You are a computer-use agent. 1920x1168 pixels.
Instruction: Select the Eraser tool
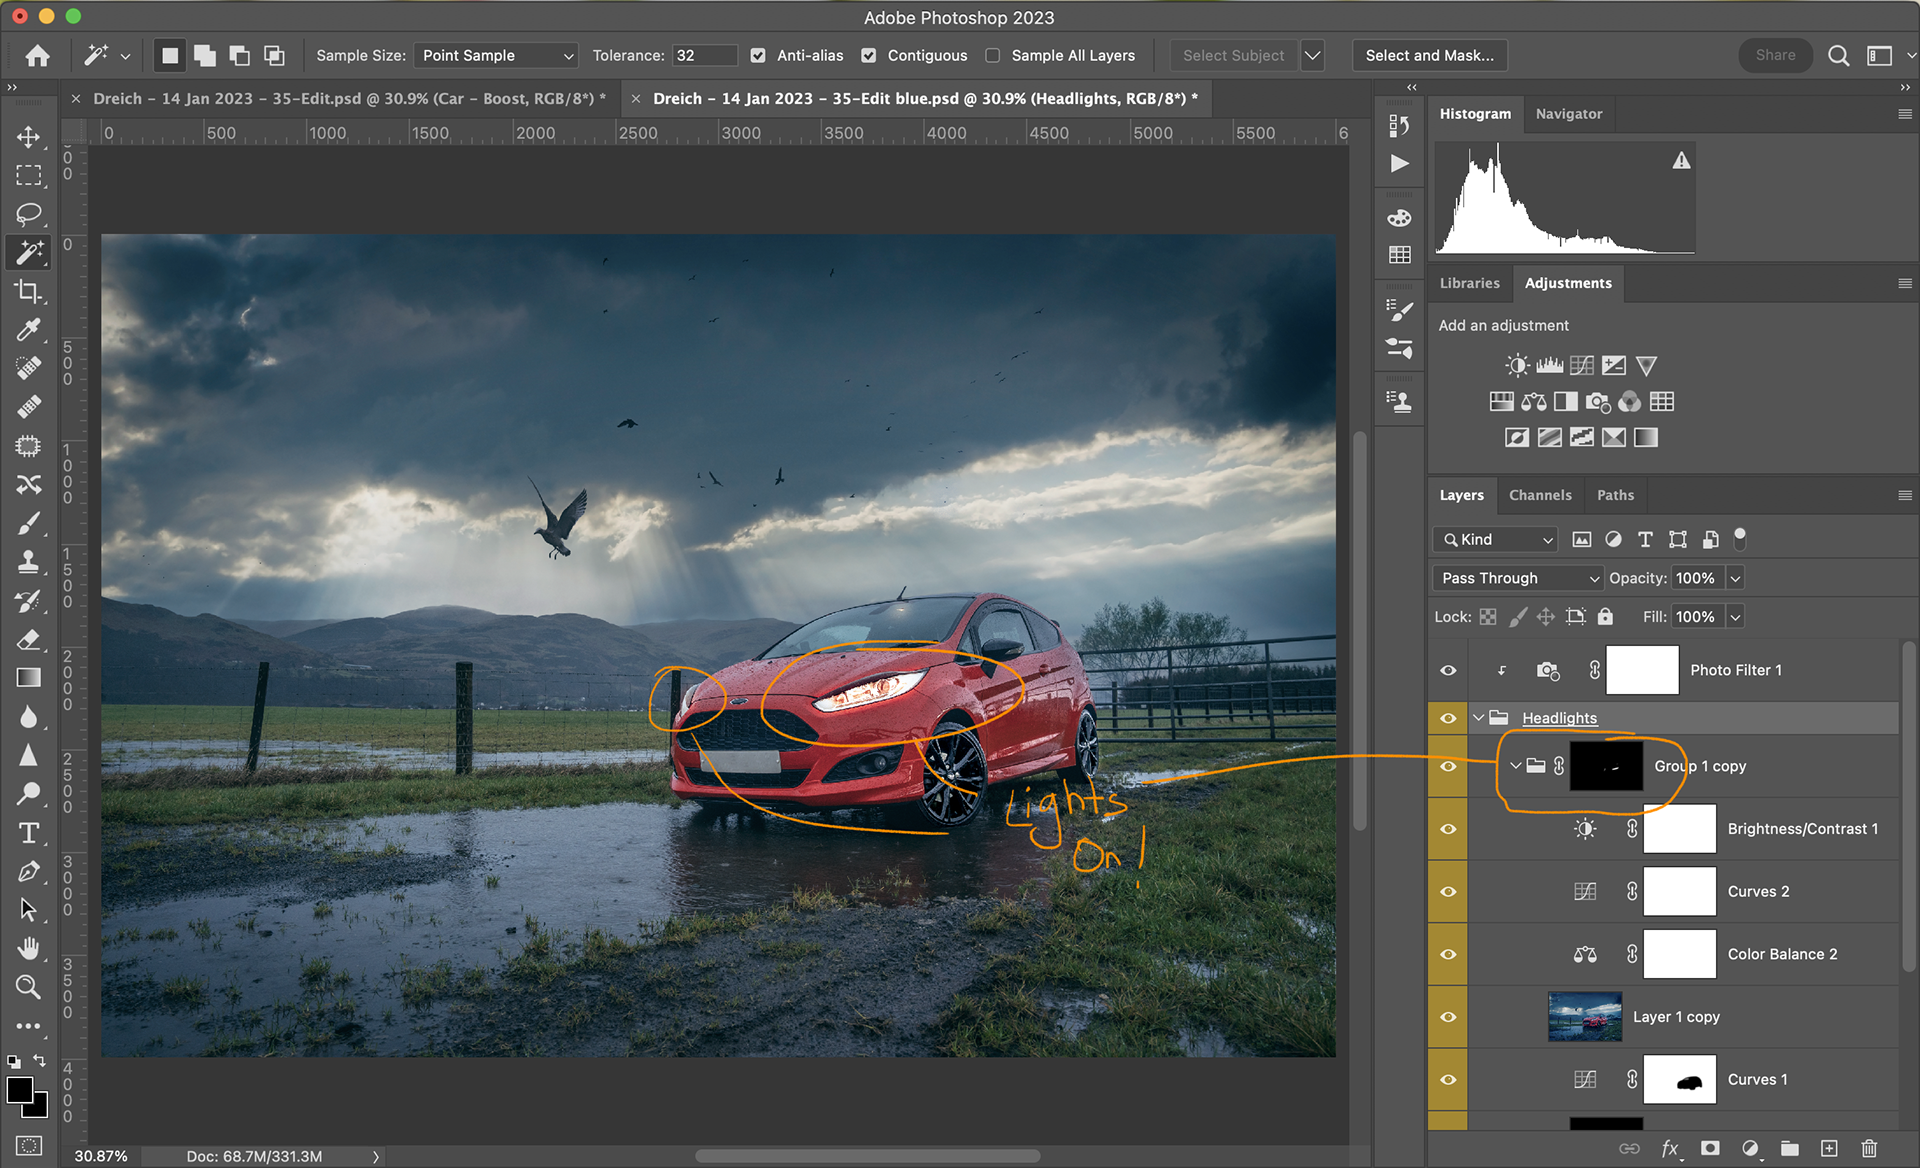(29, 639)
